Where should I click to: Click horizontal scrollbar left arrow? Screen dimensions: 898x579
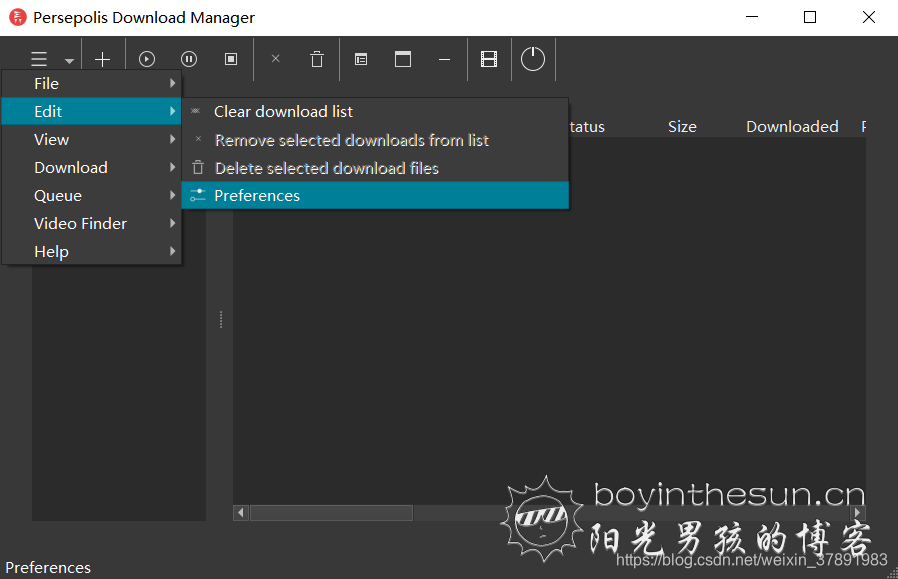tap(241, 513)
